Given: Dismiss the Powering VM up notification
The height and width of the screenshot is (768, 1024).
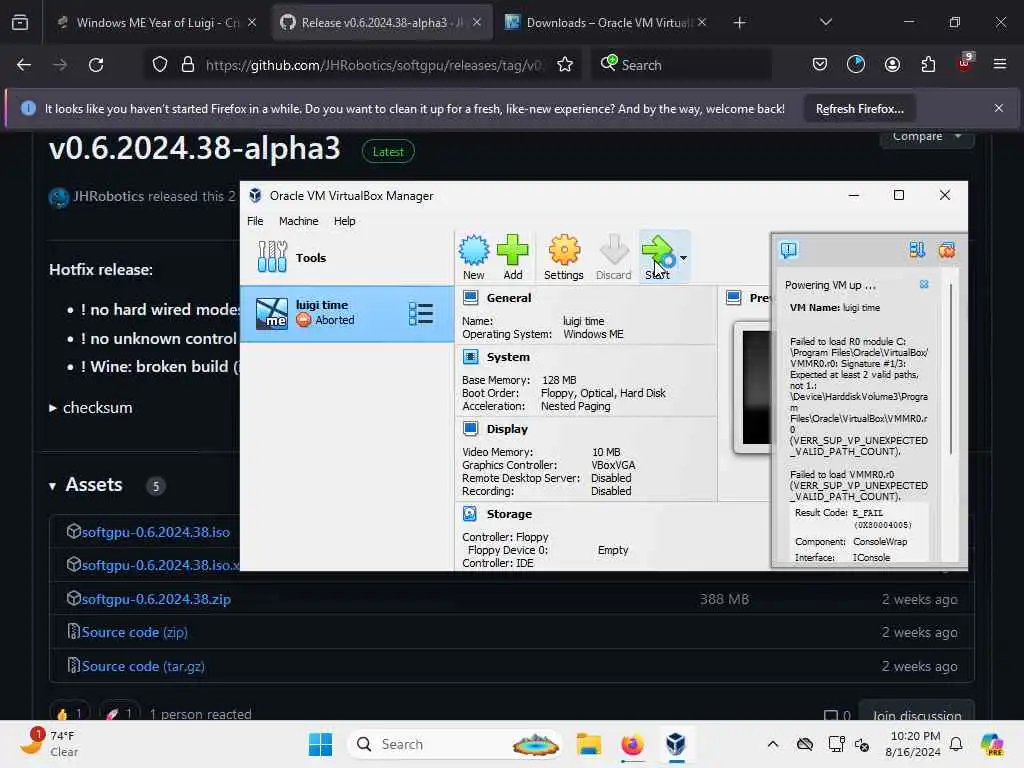Looking at the screenshot, I should (x=924, y=284).
